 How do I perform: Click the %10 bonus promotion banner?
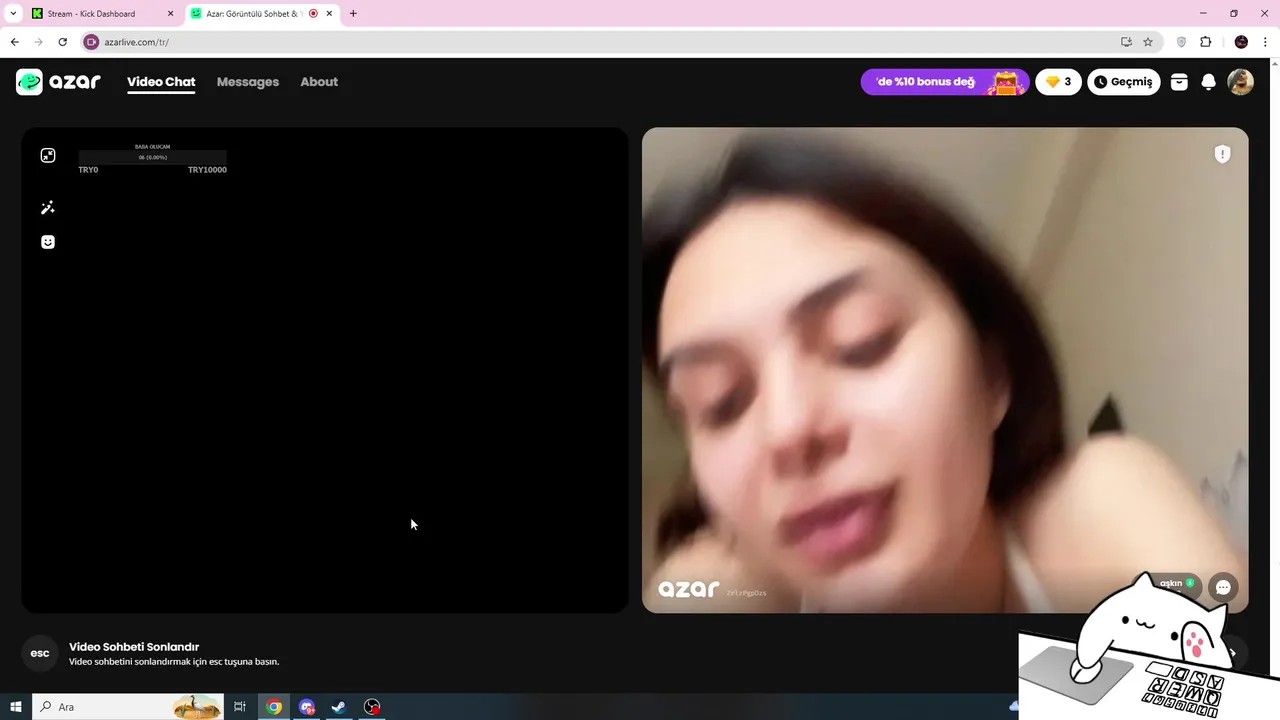944,82
